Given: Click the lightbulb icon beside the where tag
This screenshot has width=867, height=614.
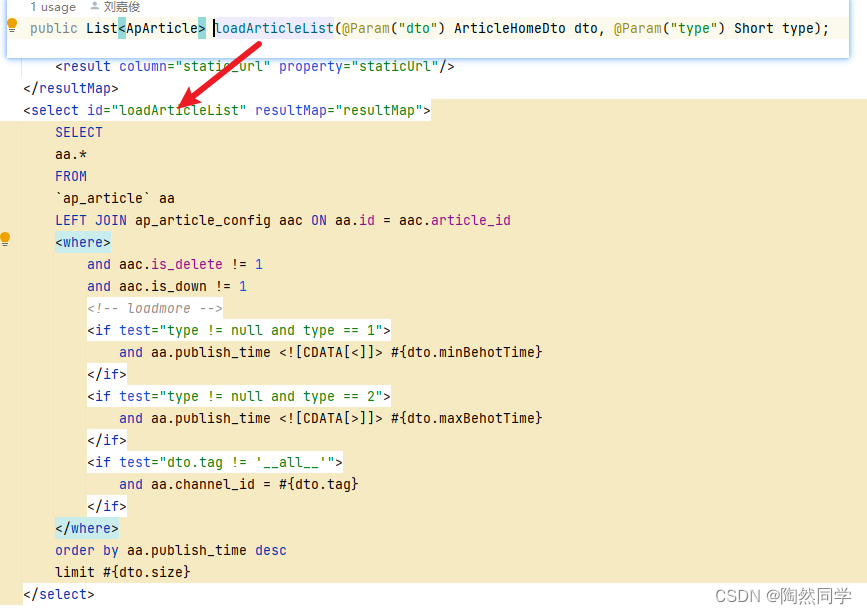Looking at the screenshot, I should [x=5, y=239].
